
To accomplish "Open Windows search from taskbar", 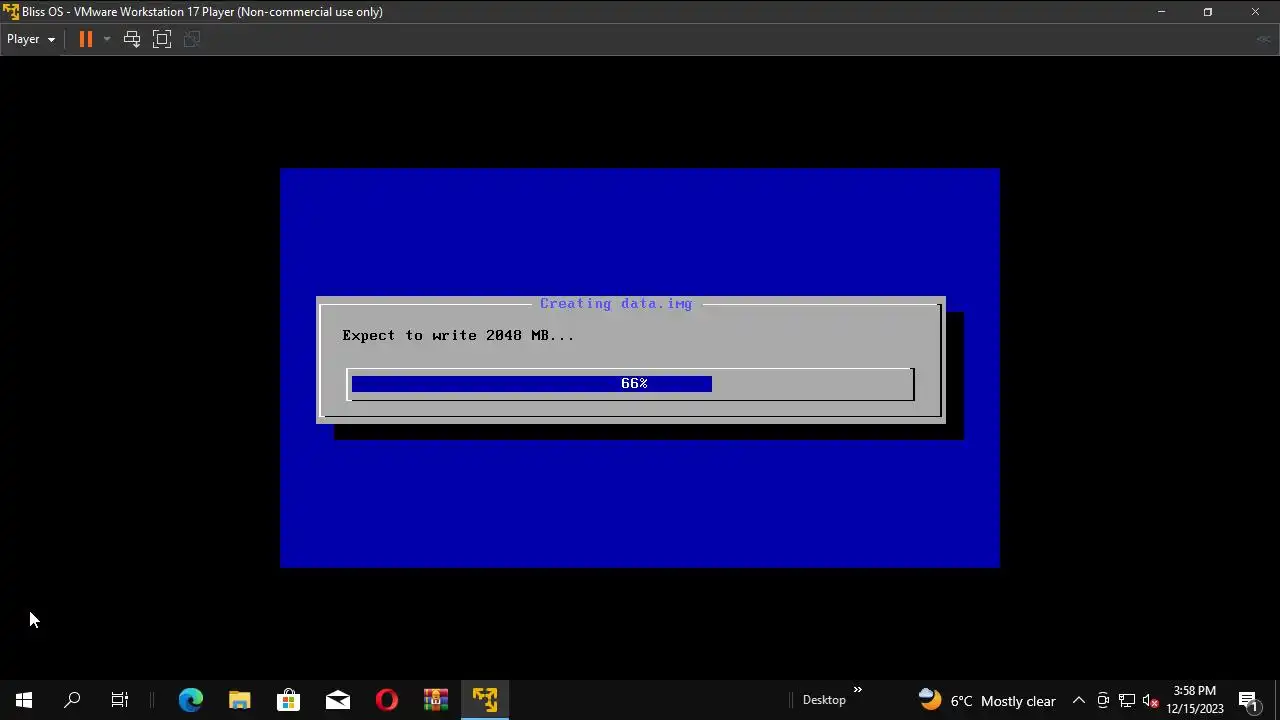I will click(x=72, y=700).
